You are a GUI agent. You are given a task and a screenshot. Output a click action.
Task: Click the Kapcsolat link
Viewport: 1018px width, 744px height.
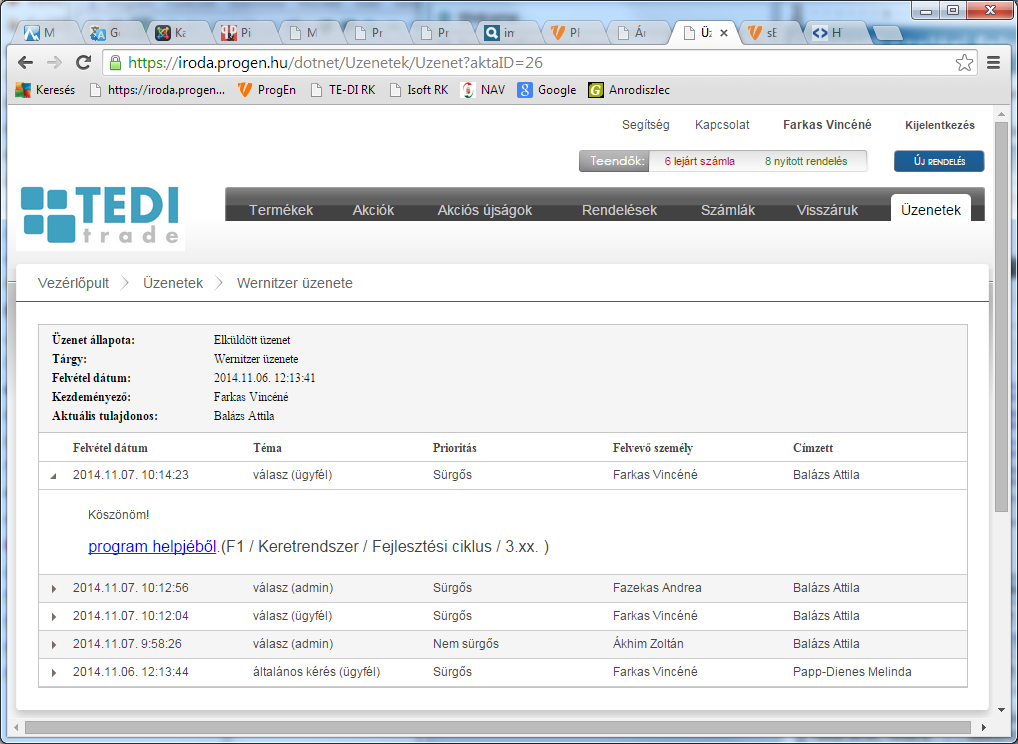coord(722,125)
